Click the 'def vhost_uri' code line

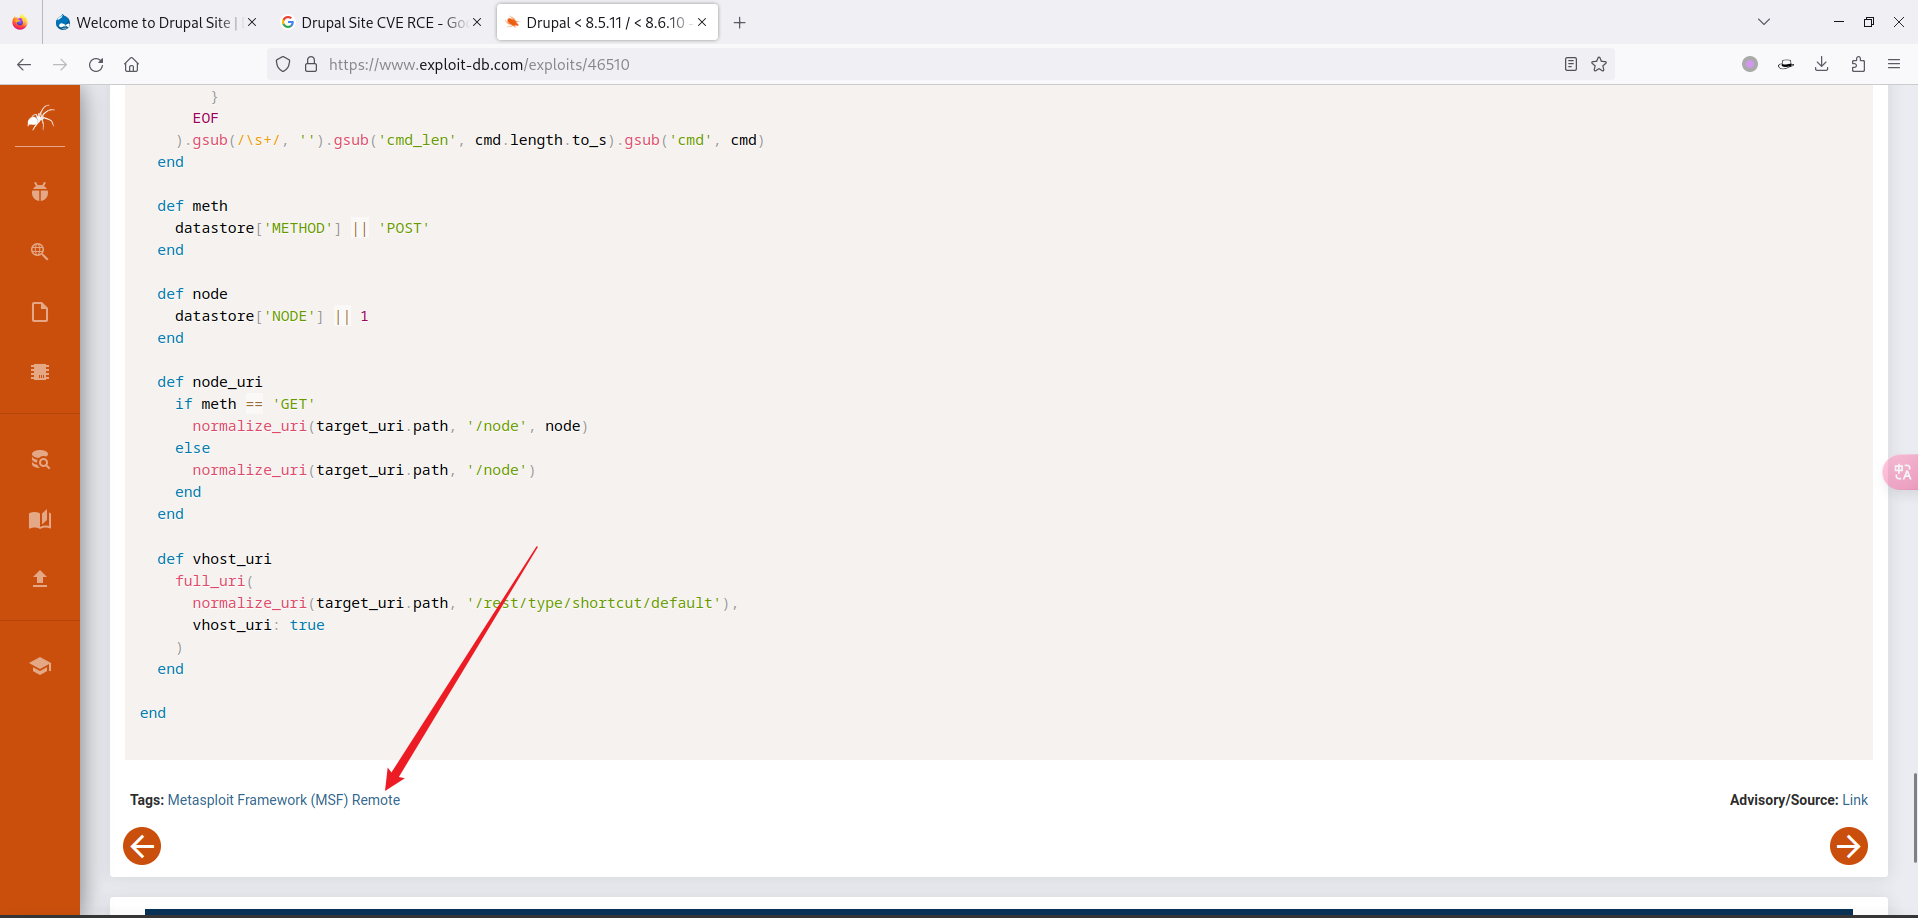pos(214,559)
